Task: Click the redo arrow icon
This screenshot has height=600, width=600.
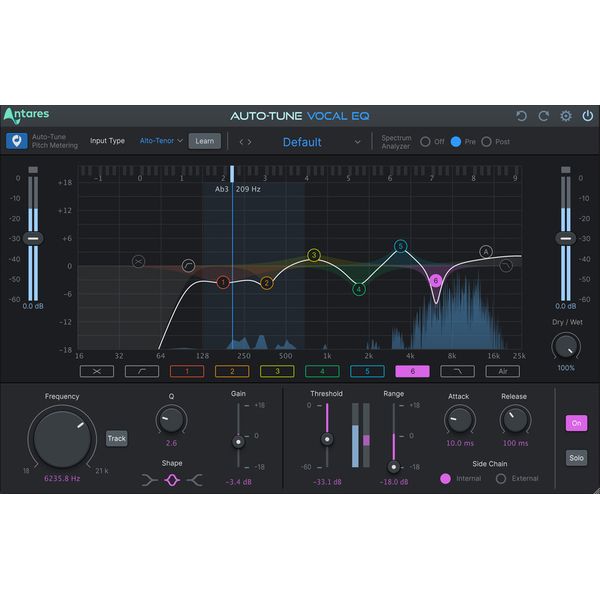Action: pyautogui.click(x=544, y=116)
